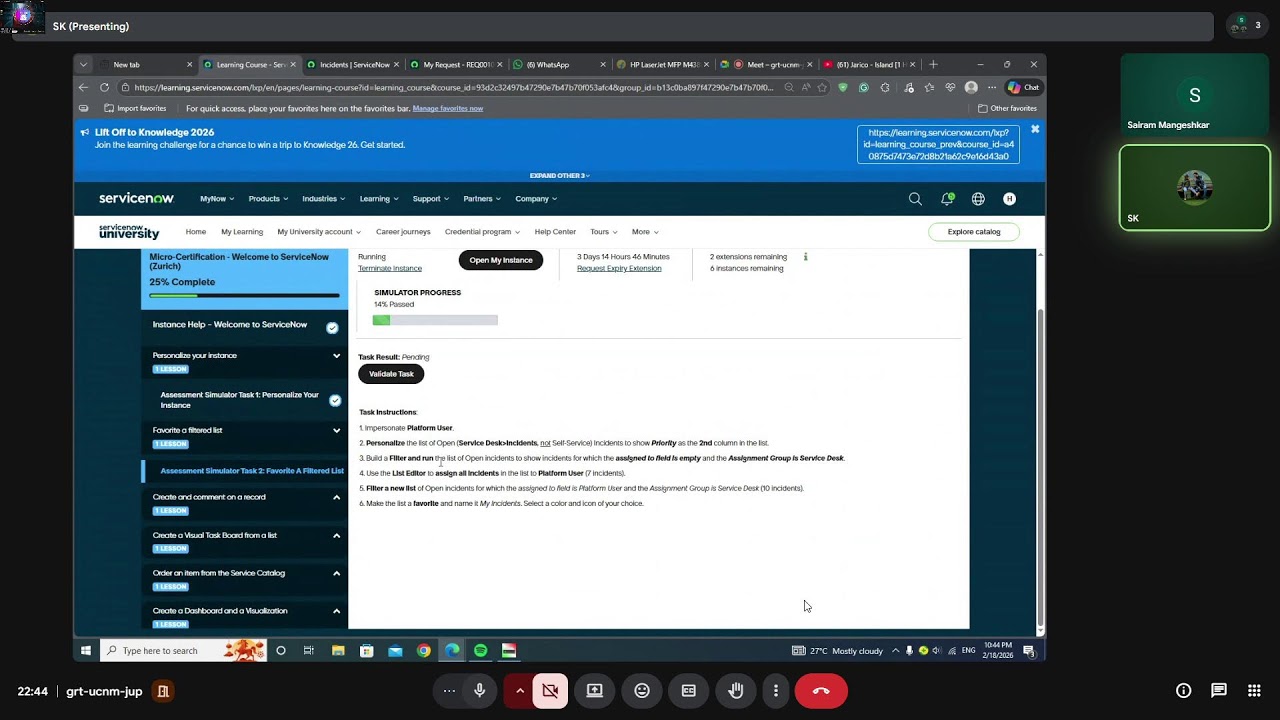Open Assessment Simulator Task 2 lesson
The image size is (1280, 720).
[x=252, y=471]
